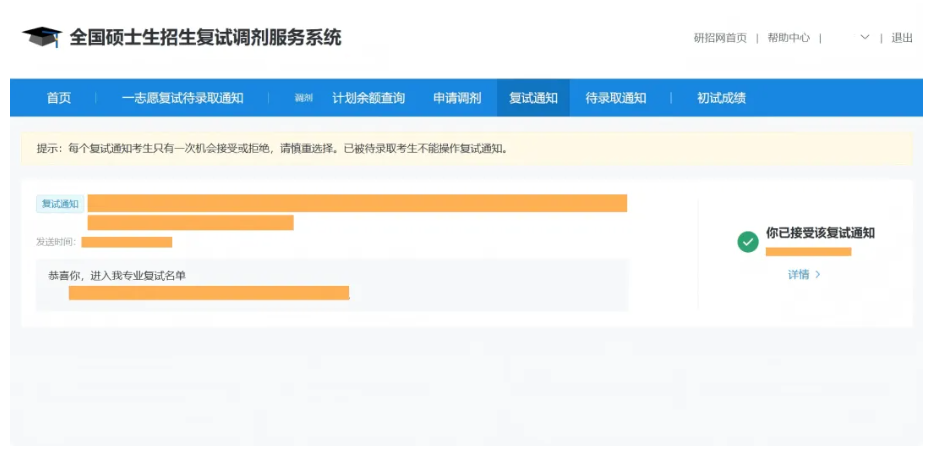Click the 恭喜你，进入我专业复试名单 message
Screen dimensions: 941x463
[x=117, y=275]
